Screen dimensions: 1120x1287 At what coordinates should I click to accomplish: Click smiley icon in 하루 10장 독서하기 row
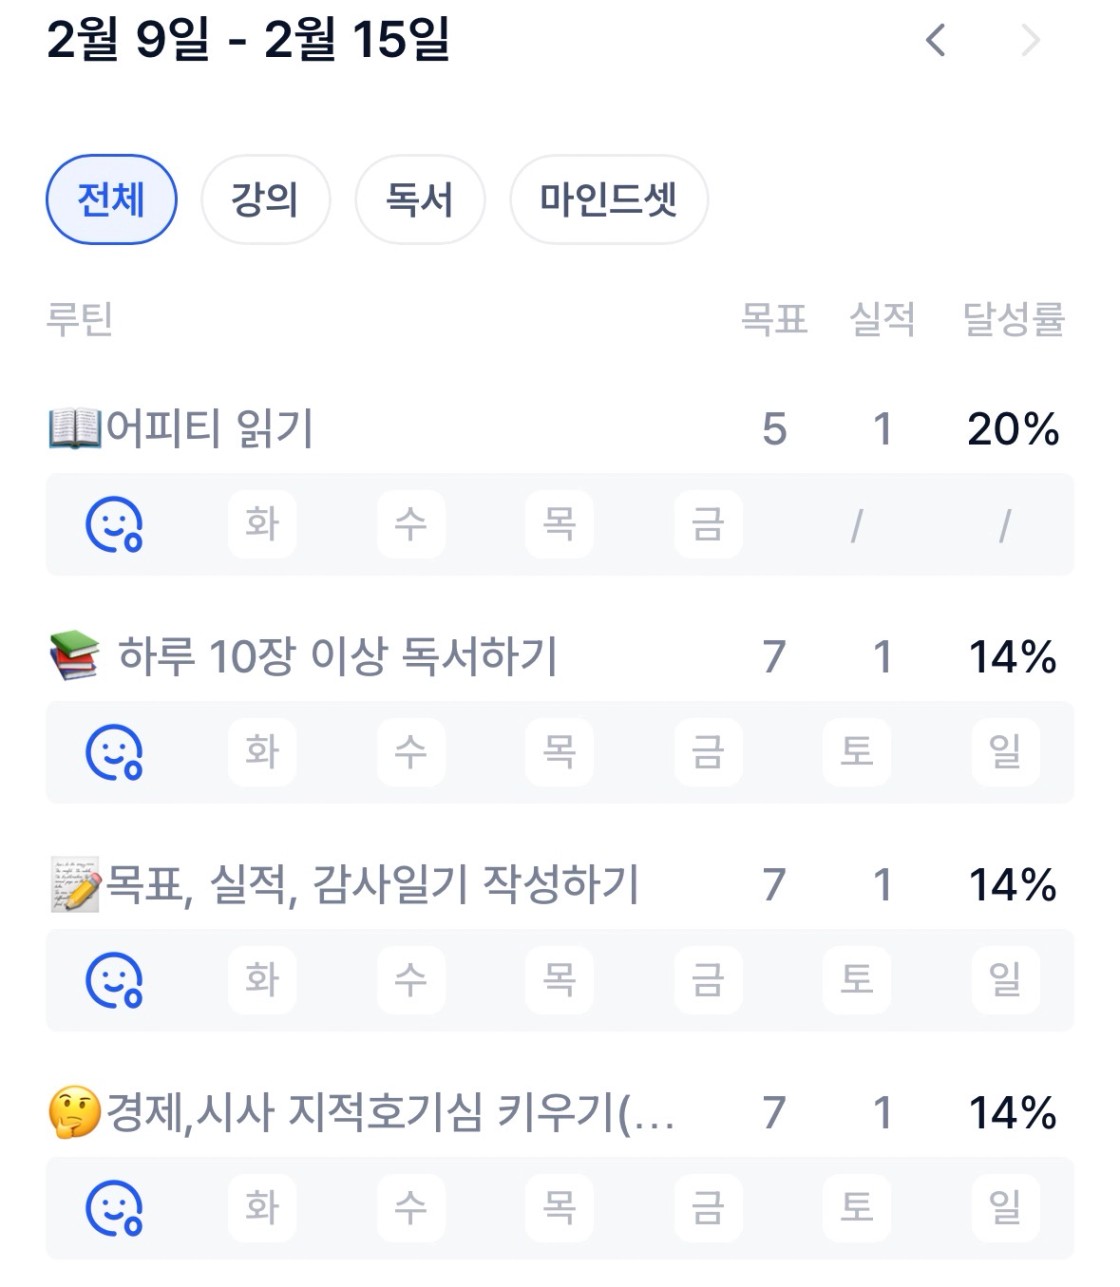click(x=114, y=753)
